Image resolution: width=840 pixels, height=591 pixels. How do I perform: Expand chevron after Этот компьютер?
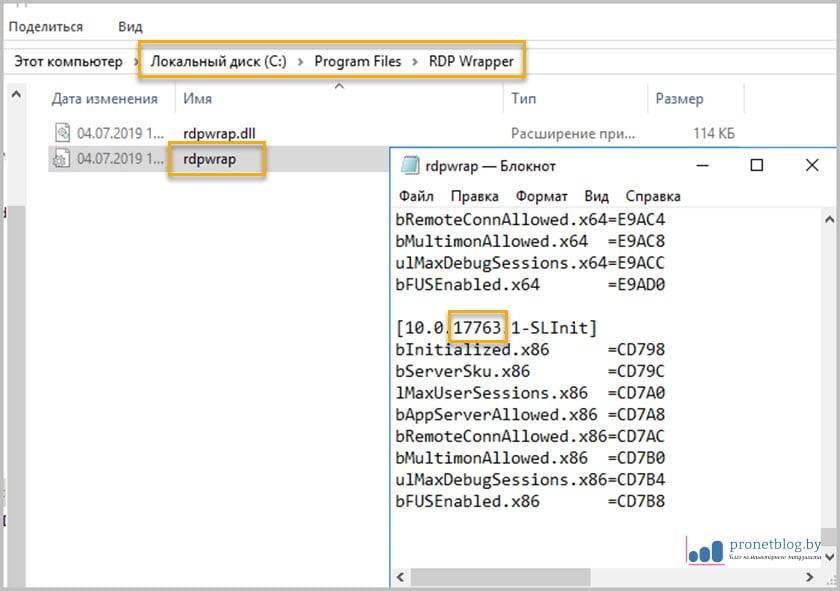coord(136,62)
